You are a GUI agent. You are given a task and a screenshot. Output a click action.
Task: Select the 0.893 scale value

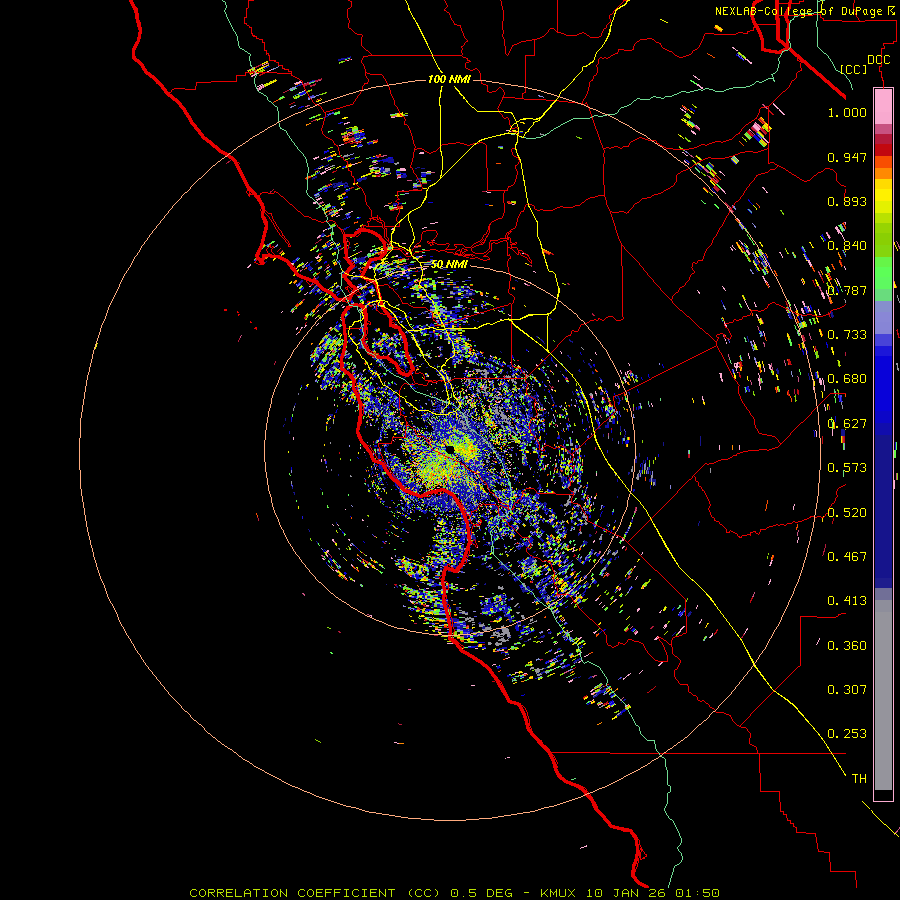[x=847, y=201]
